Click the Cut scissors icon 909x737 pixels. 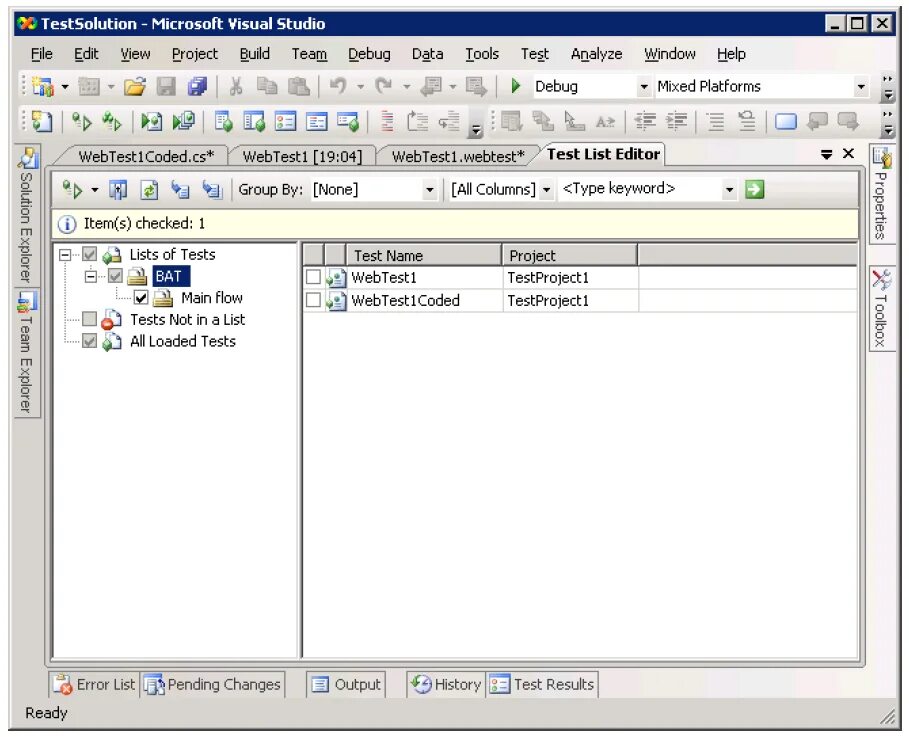(x=235, y=87)
